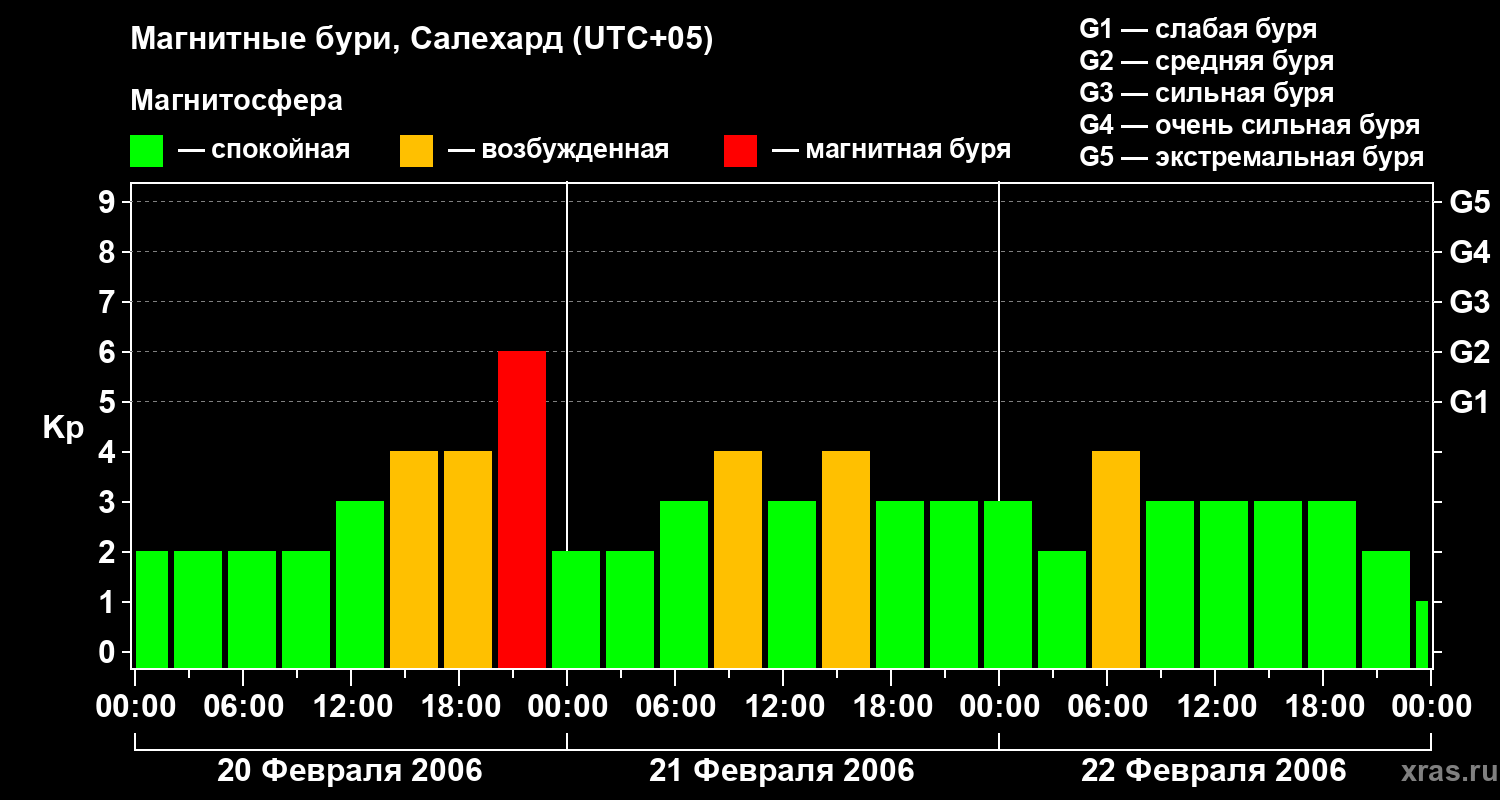
Task: Click the red 'магнитная буря' legend swatch
Action: pyautogui.click(x=741, y=151)
